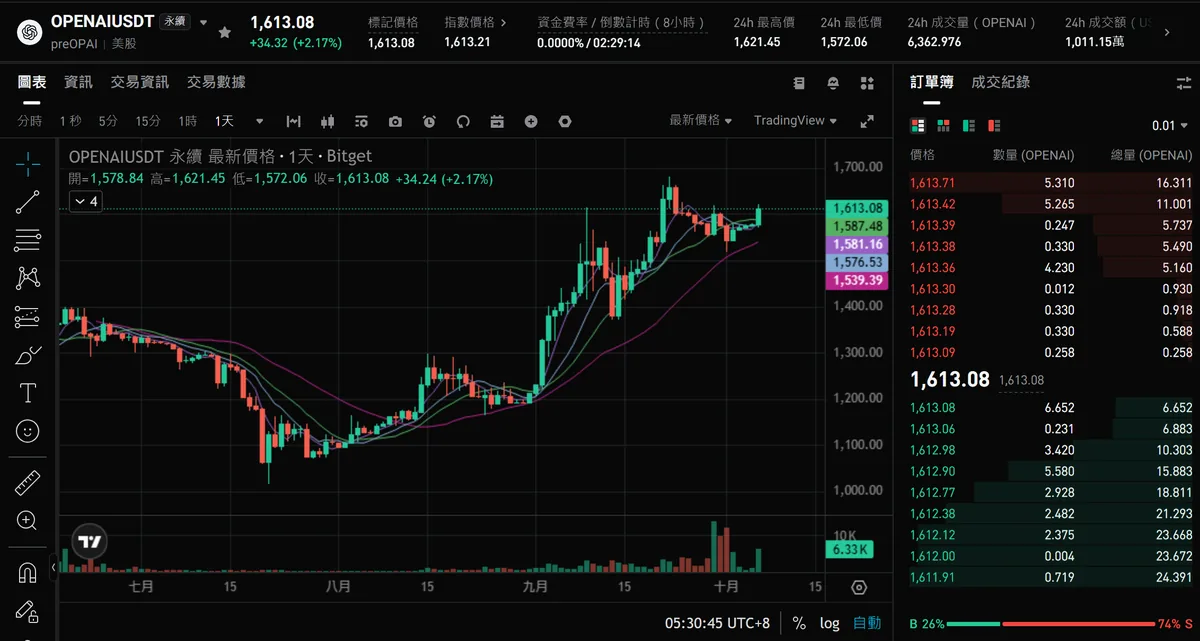The image size is (1200, 641).
Task: Select the 1時 timeframe
Action: (188, 121)
